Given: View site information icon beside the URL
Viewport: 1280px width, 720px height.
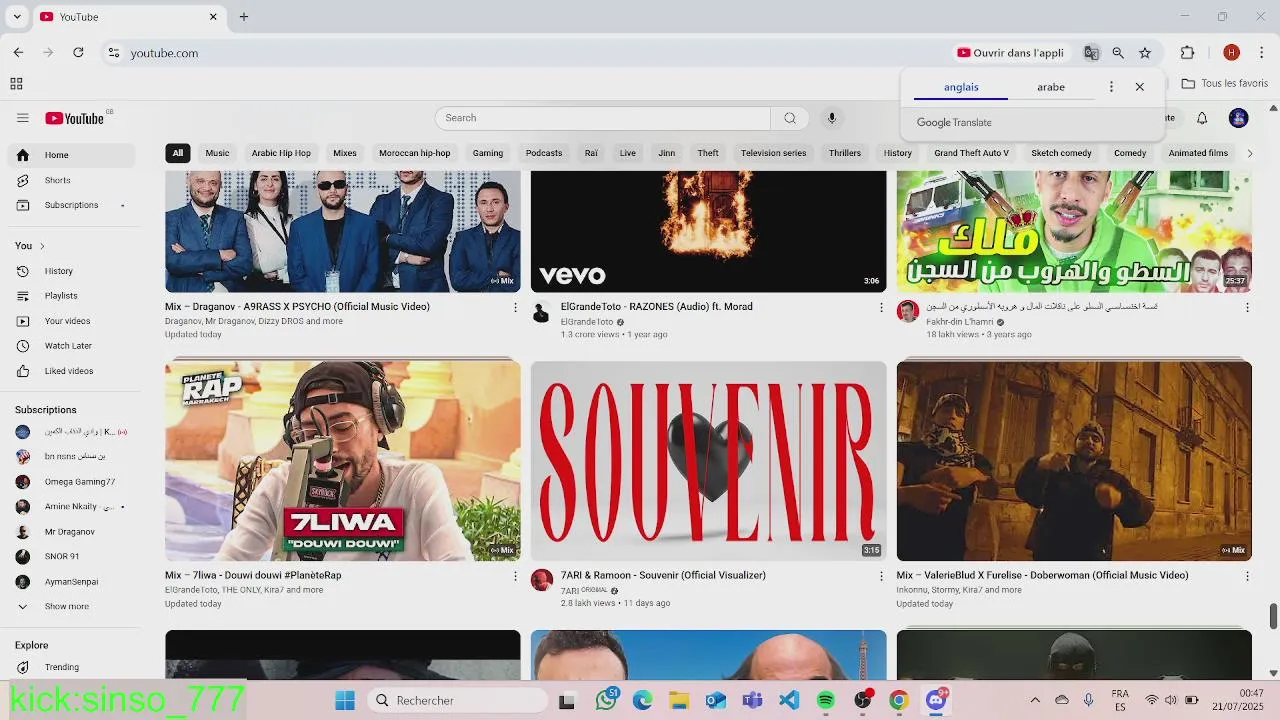Looking at the screenshot, I should coord(114,53).
